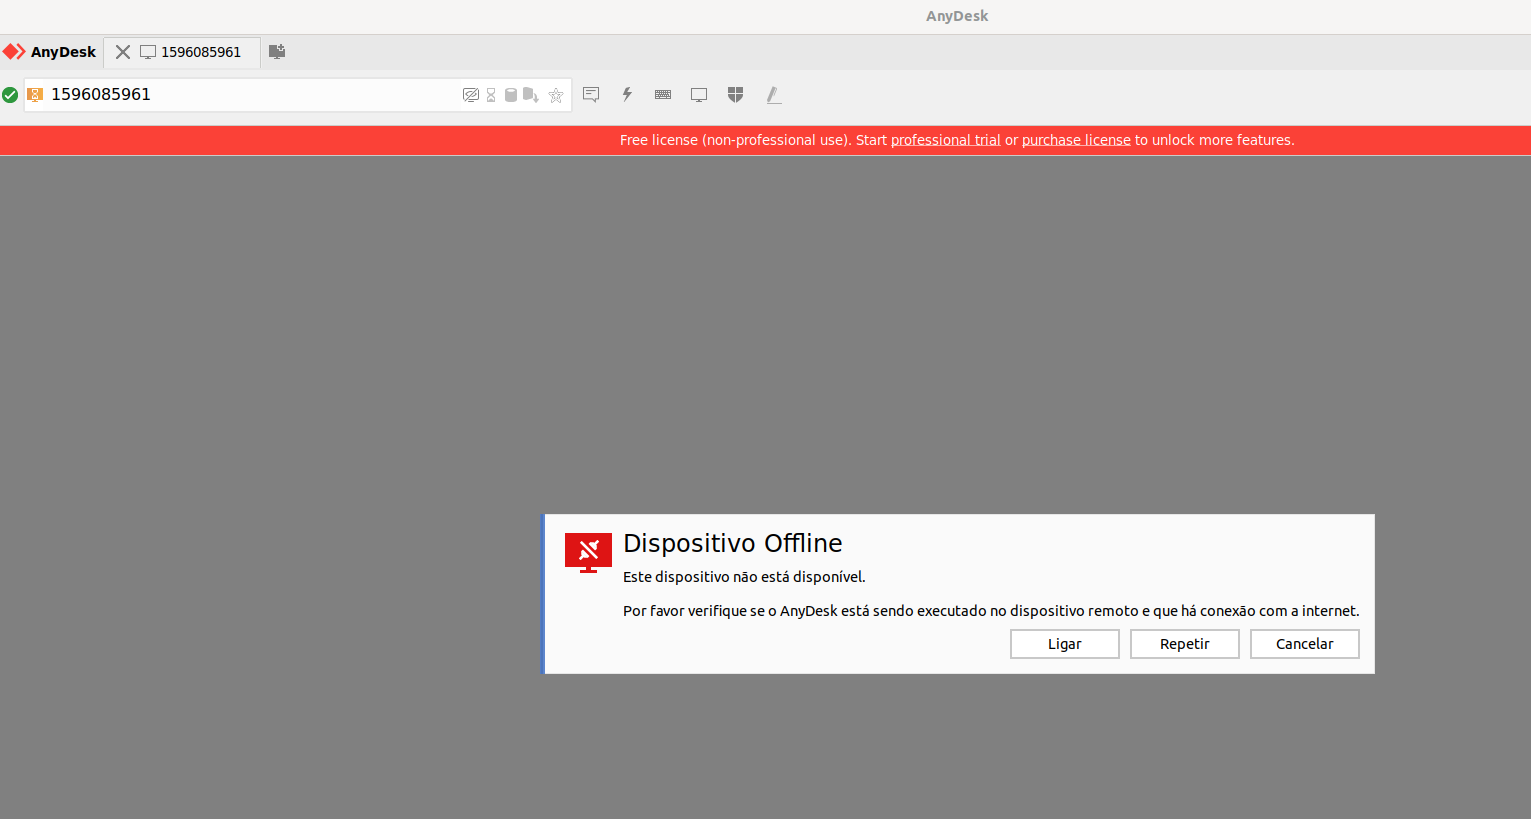The height and width of the screenshot is (819, 1531).
Task: Open a new connection tab
Action: click(x=277, y=51)
